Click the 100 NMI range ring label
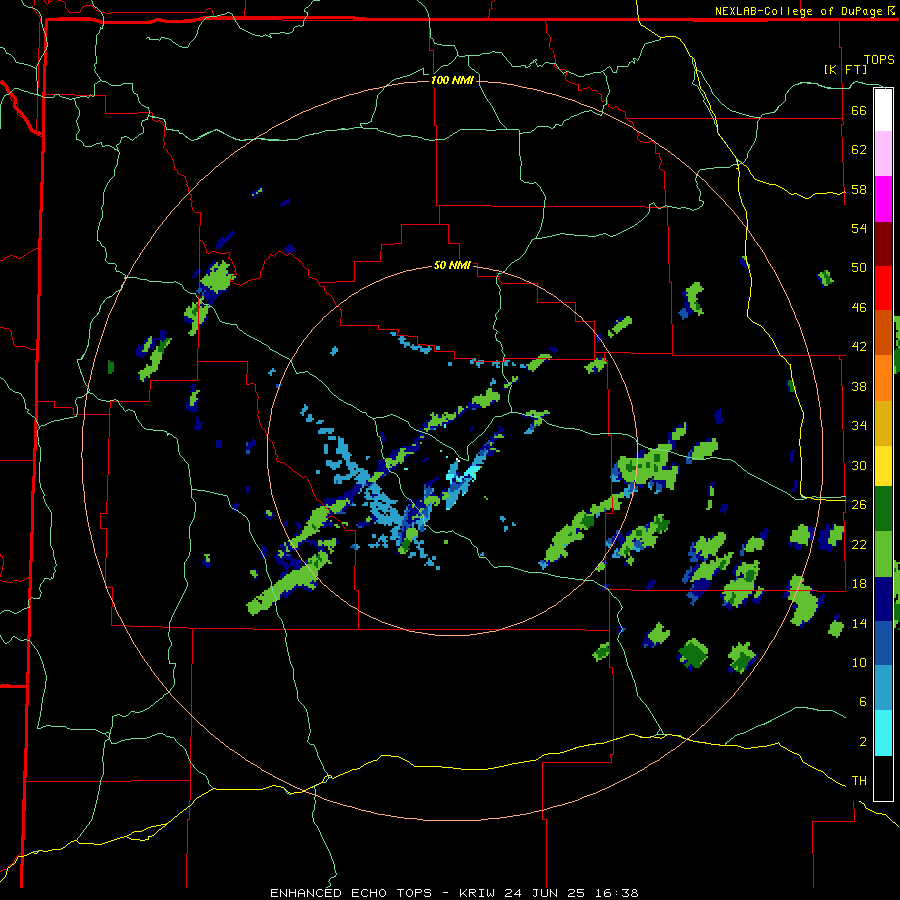 click(452, 80)
